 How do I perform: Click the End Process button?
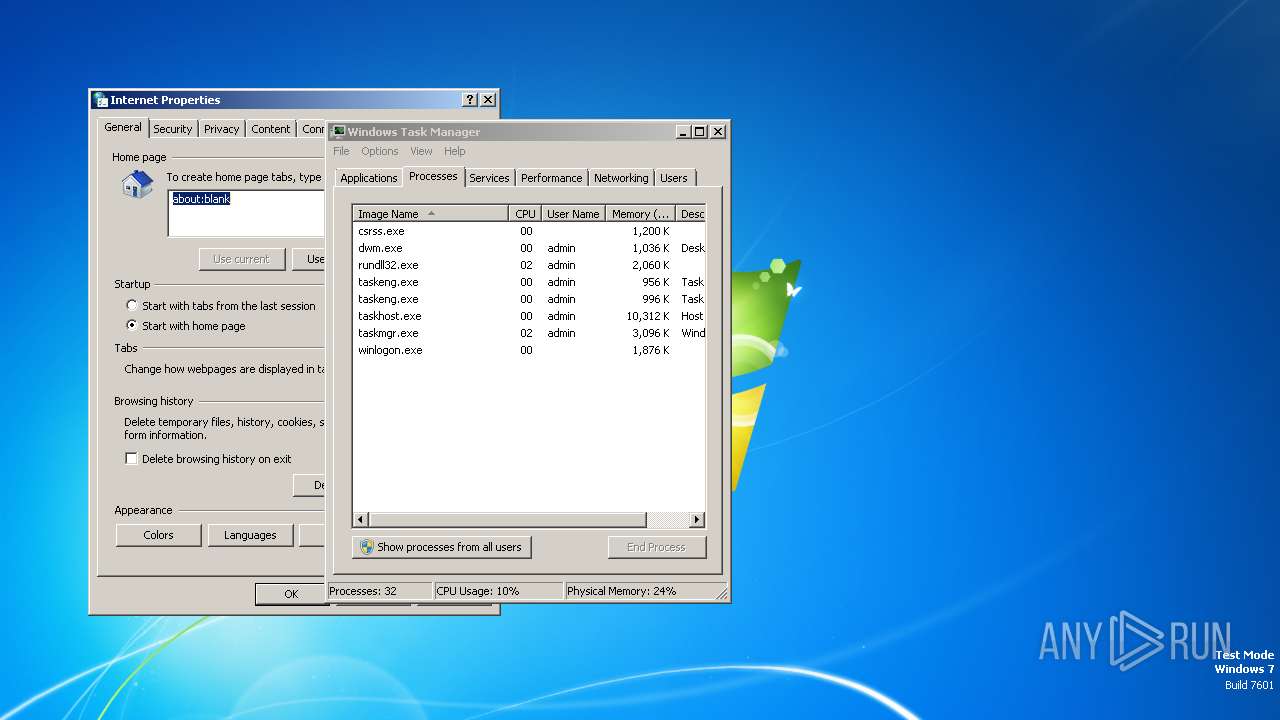[656, 547]
